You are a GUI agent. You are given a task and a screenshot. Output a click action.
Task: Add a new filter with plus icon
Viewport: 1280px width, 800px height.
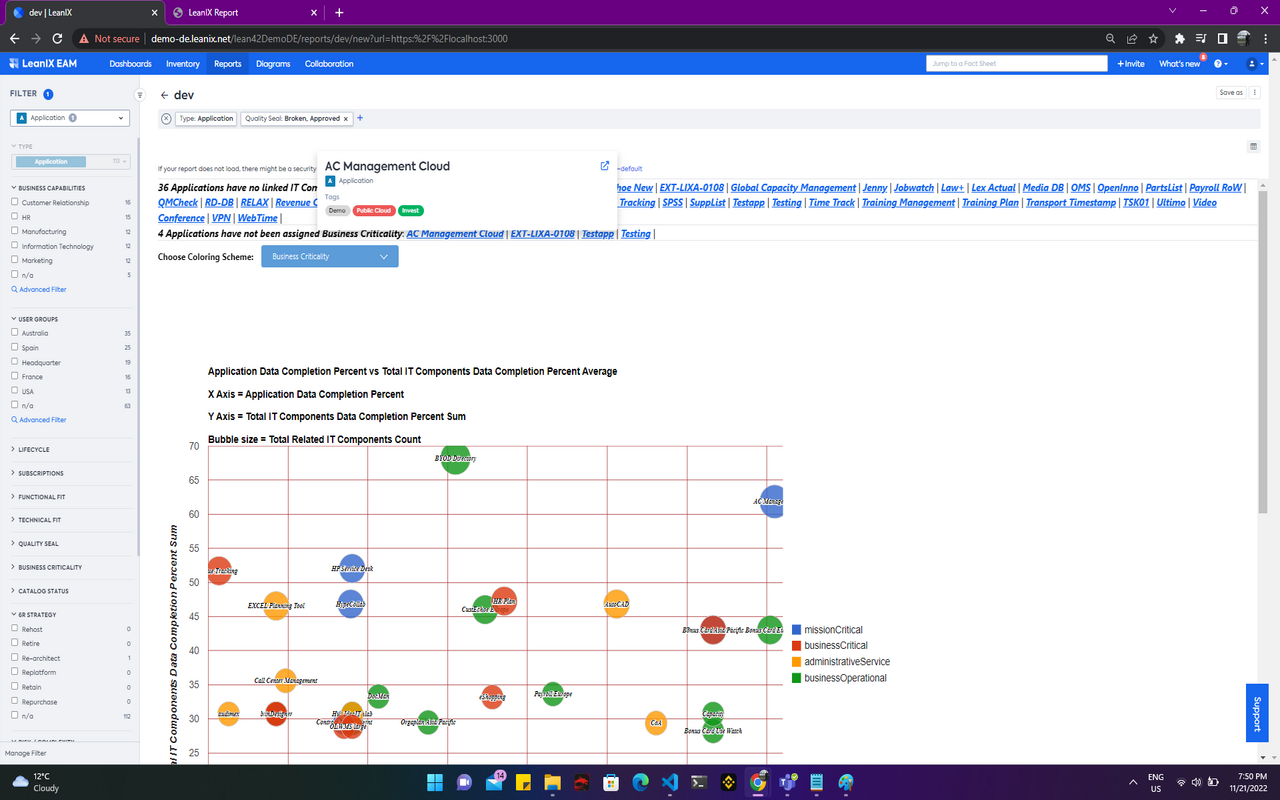click(360, 118)
